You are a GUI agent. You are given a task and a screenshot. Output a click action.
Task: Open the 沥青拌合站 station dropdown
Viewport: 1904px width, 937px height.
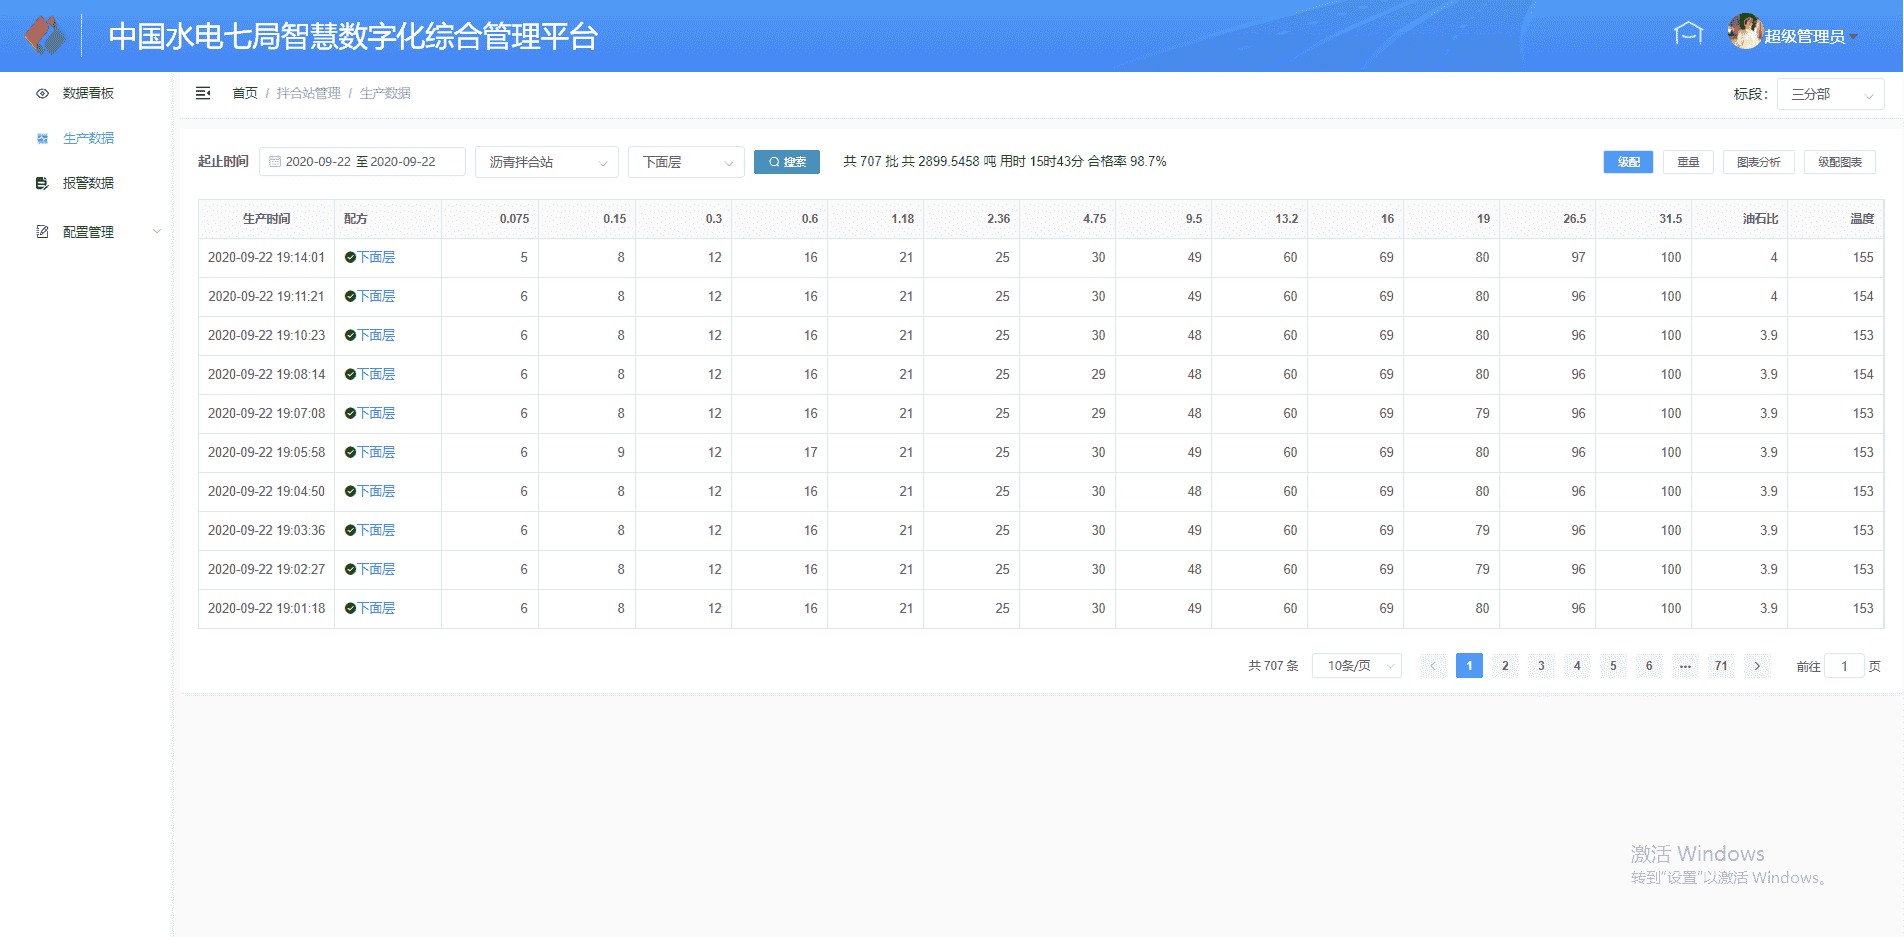coord(547,162)
